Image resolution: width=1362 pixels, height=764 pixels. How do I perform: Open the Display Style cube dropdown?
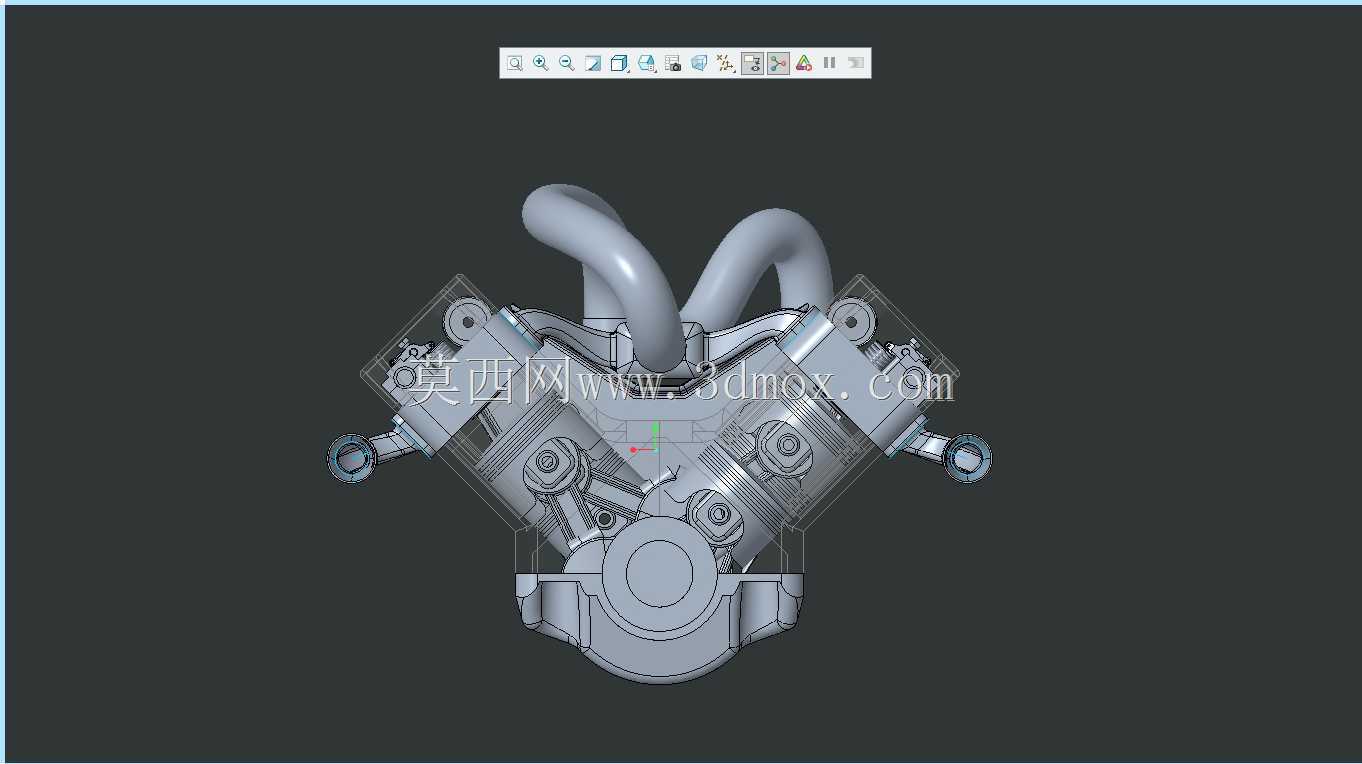(x=619, y=63)
